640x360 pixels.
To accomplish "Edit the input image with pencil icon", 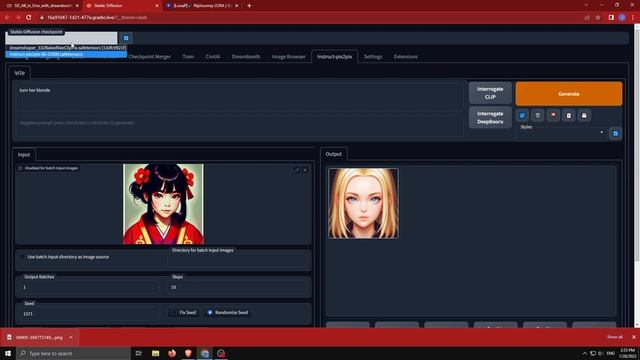I will pos(297,170).
